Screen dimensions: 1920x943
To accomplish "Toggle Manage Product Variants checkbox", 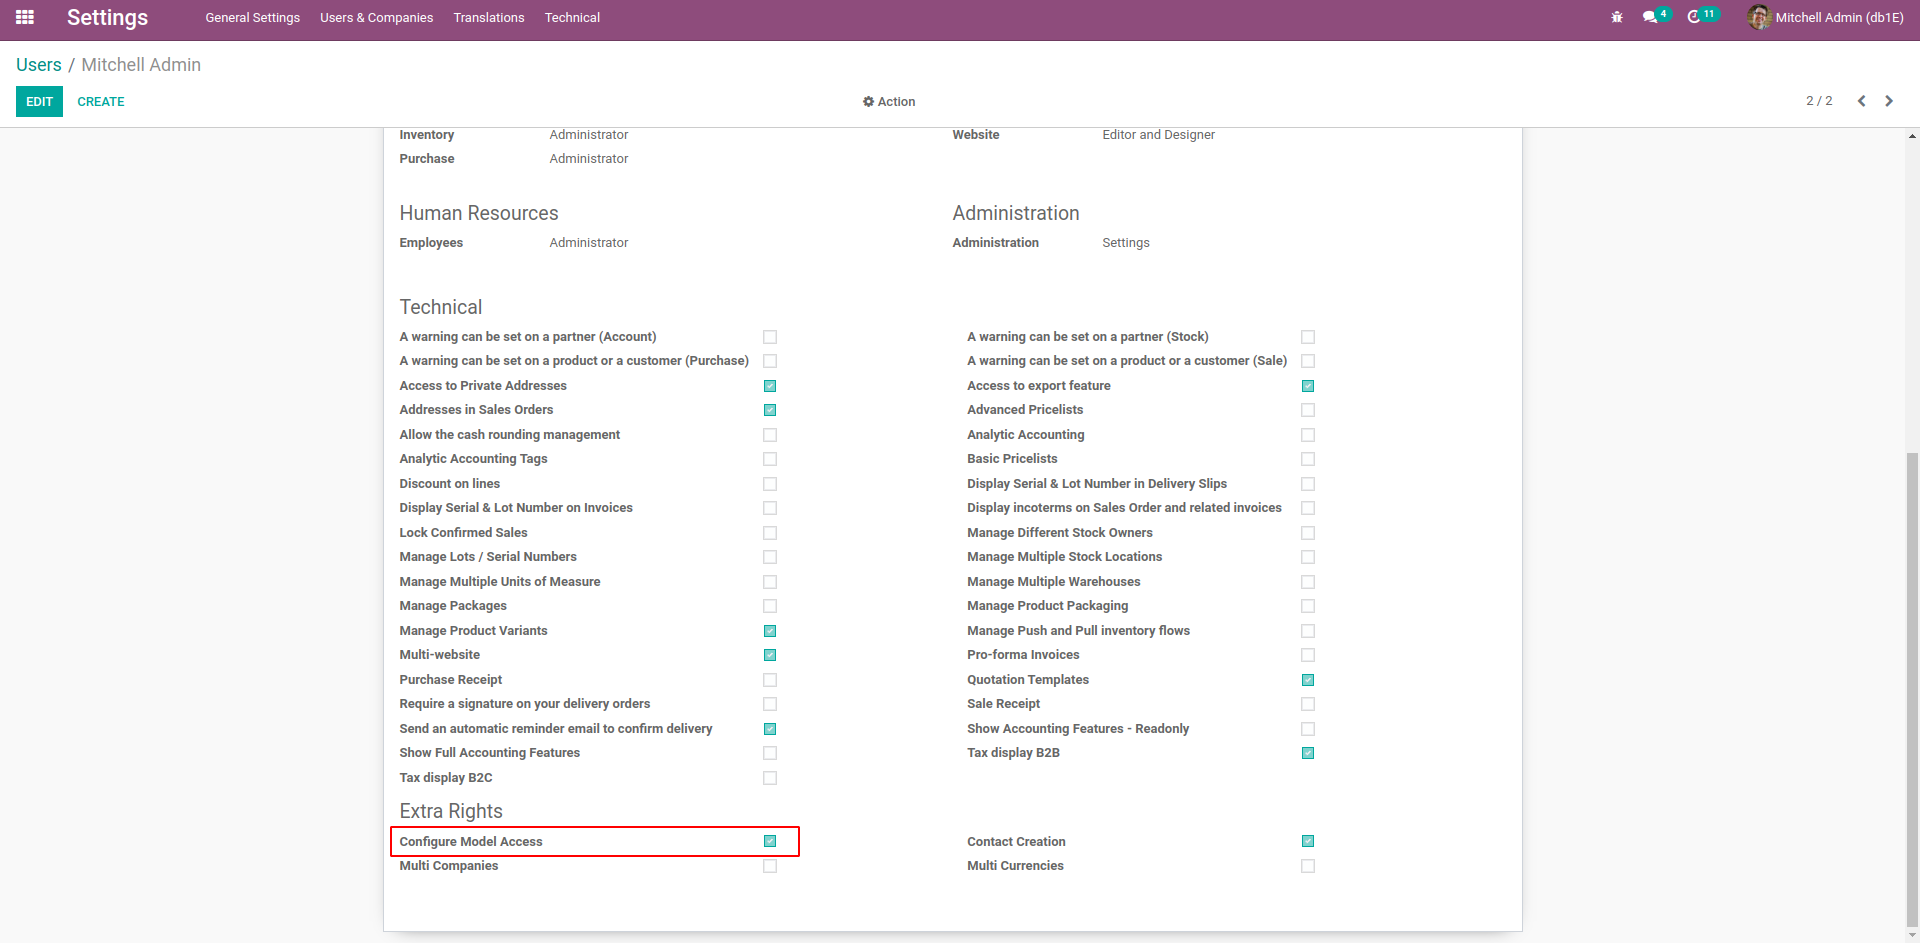I will (x=770, y=631).
